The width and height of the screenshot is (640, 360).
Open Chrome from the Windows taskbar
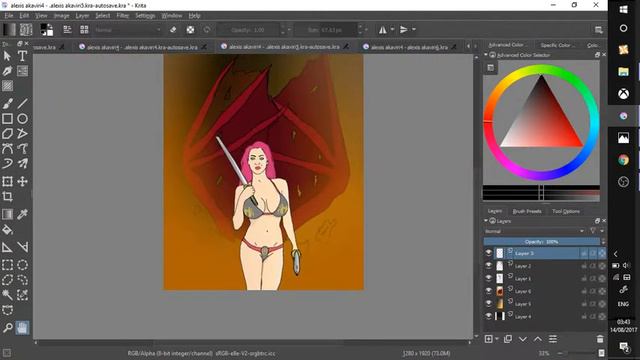tap(623, 160)
